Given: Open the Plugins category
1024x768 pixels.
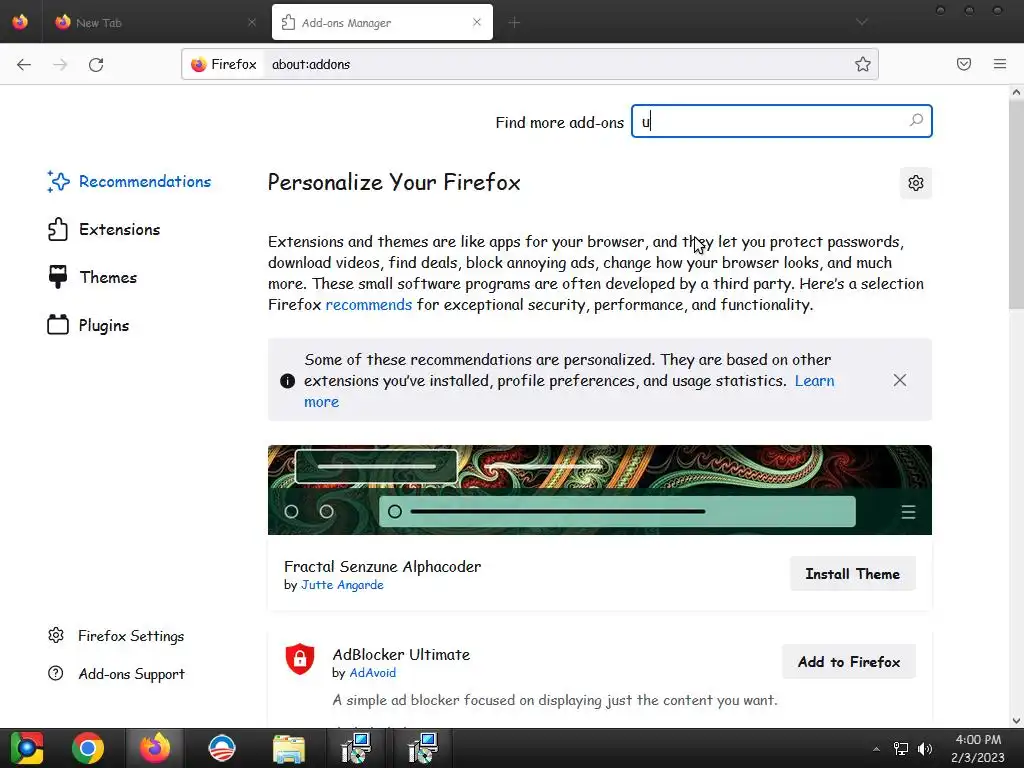Looking at the screenshot, I should coord(88,325).
